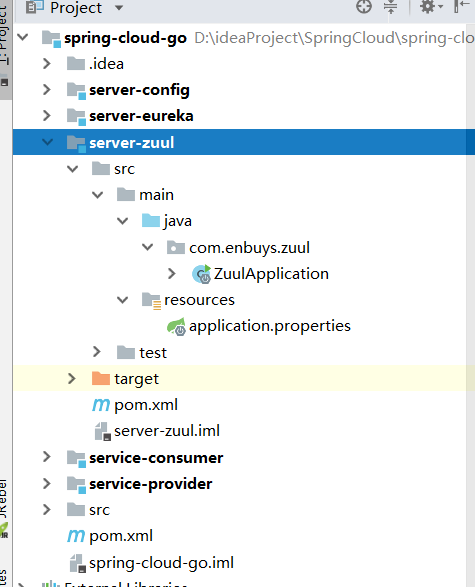Open the gear settings menu
The width and height of the screenshot is (475, 587).
[431, 6]
